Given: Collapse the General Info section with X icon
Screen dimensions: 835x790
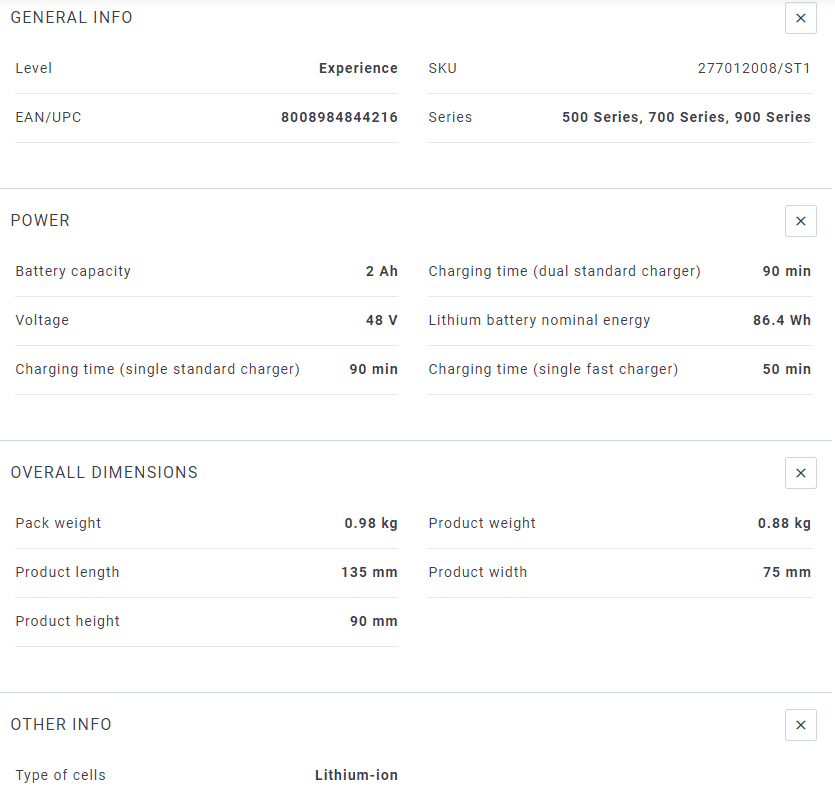Looking at the screenshot, I should 800,18.
